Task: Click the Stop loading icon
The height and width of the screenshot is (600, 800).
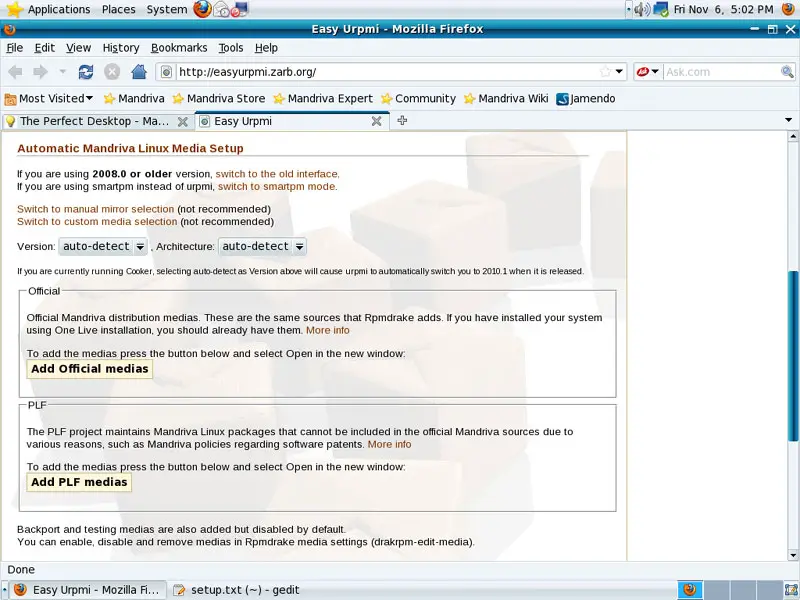Action: (112, 72)
